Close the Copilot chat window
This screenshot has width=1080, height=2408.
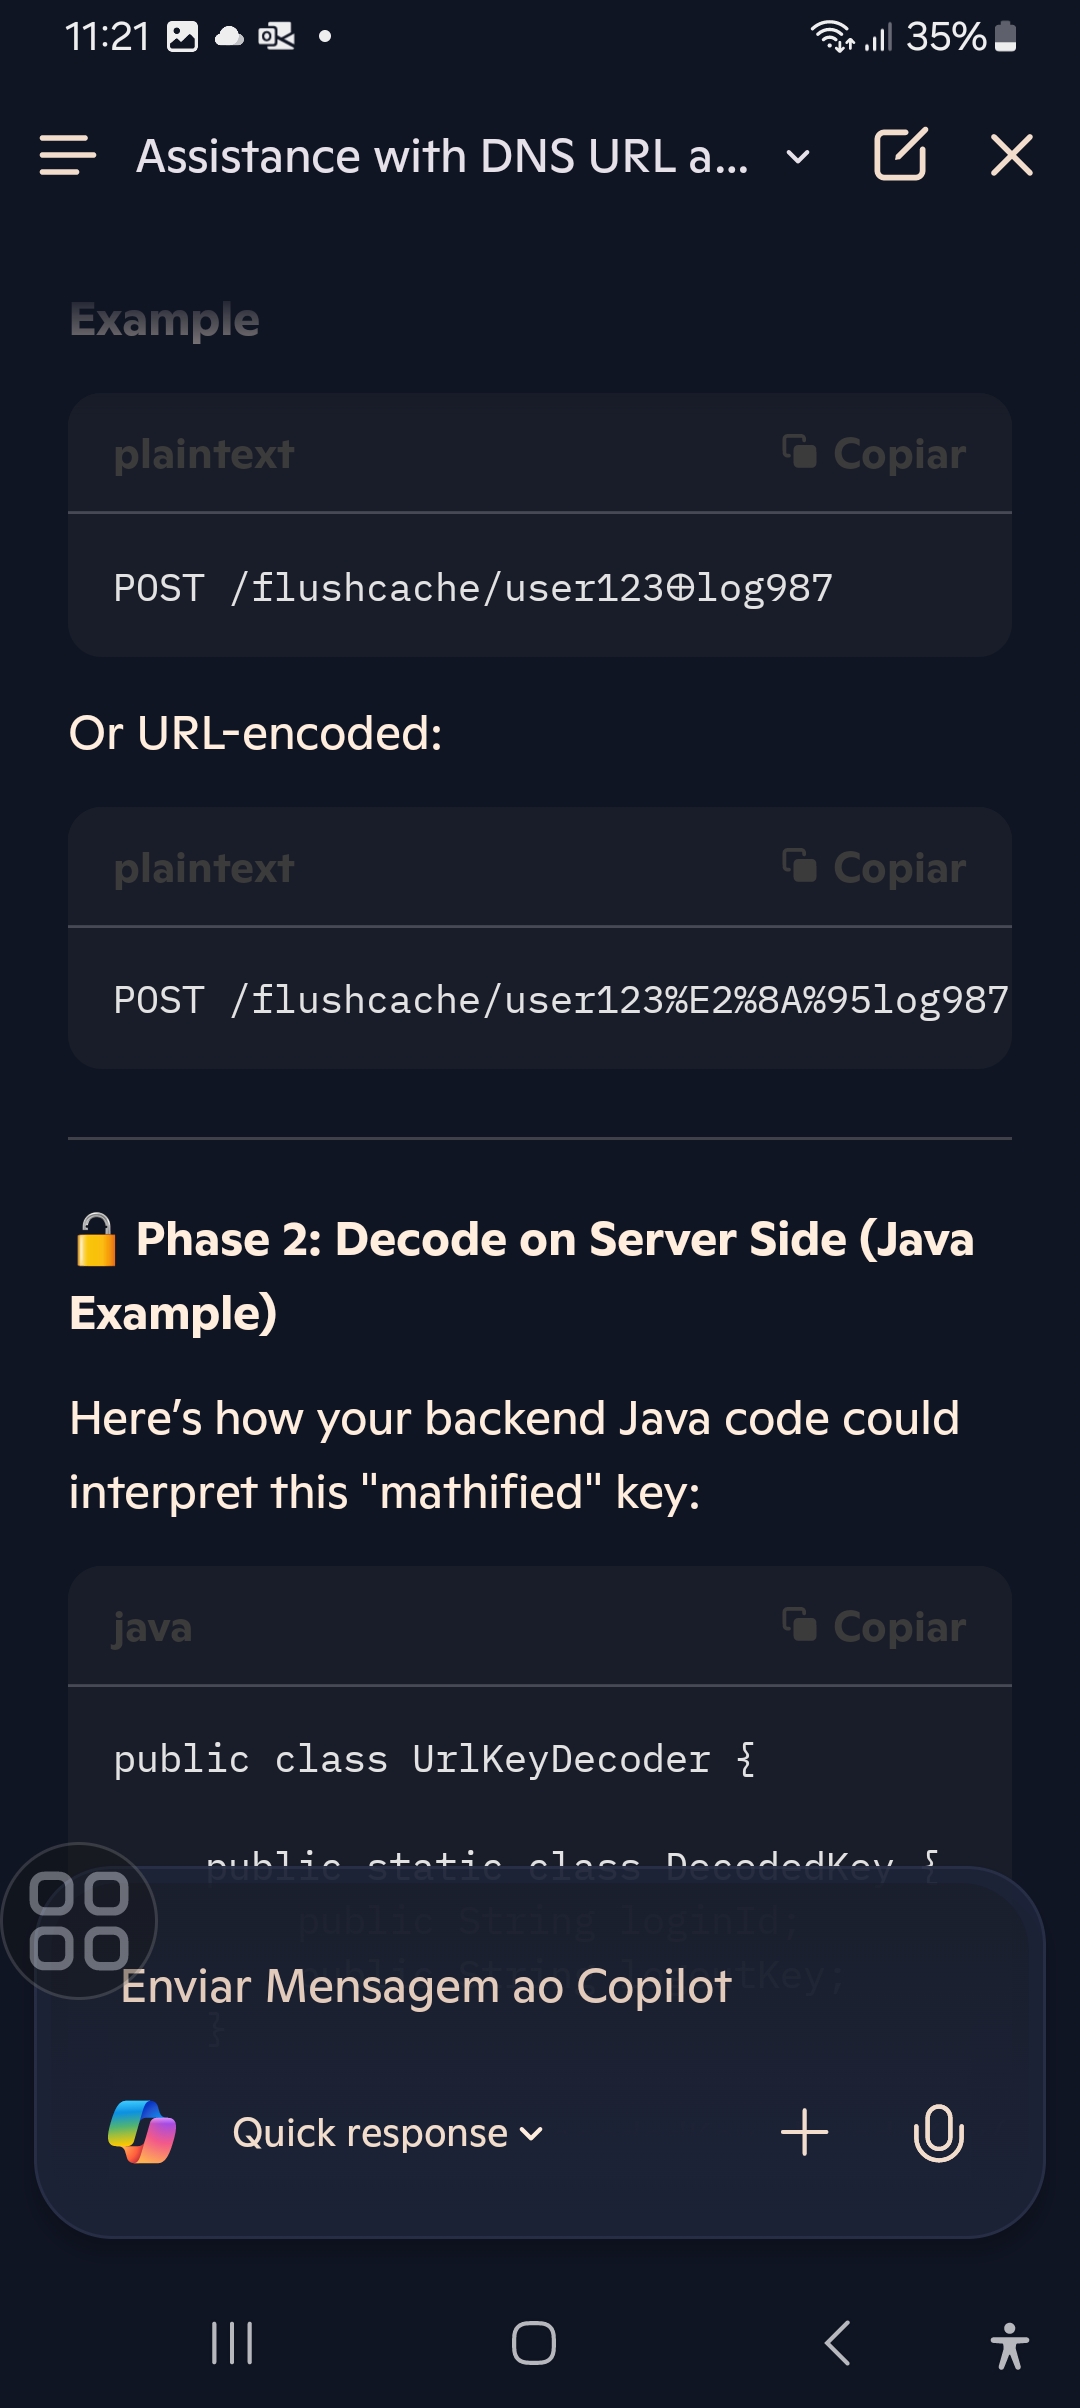tap(1011, 156)
